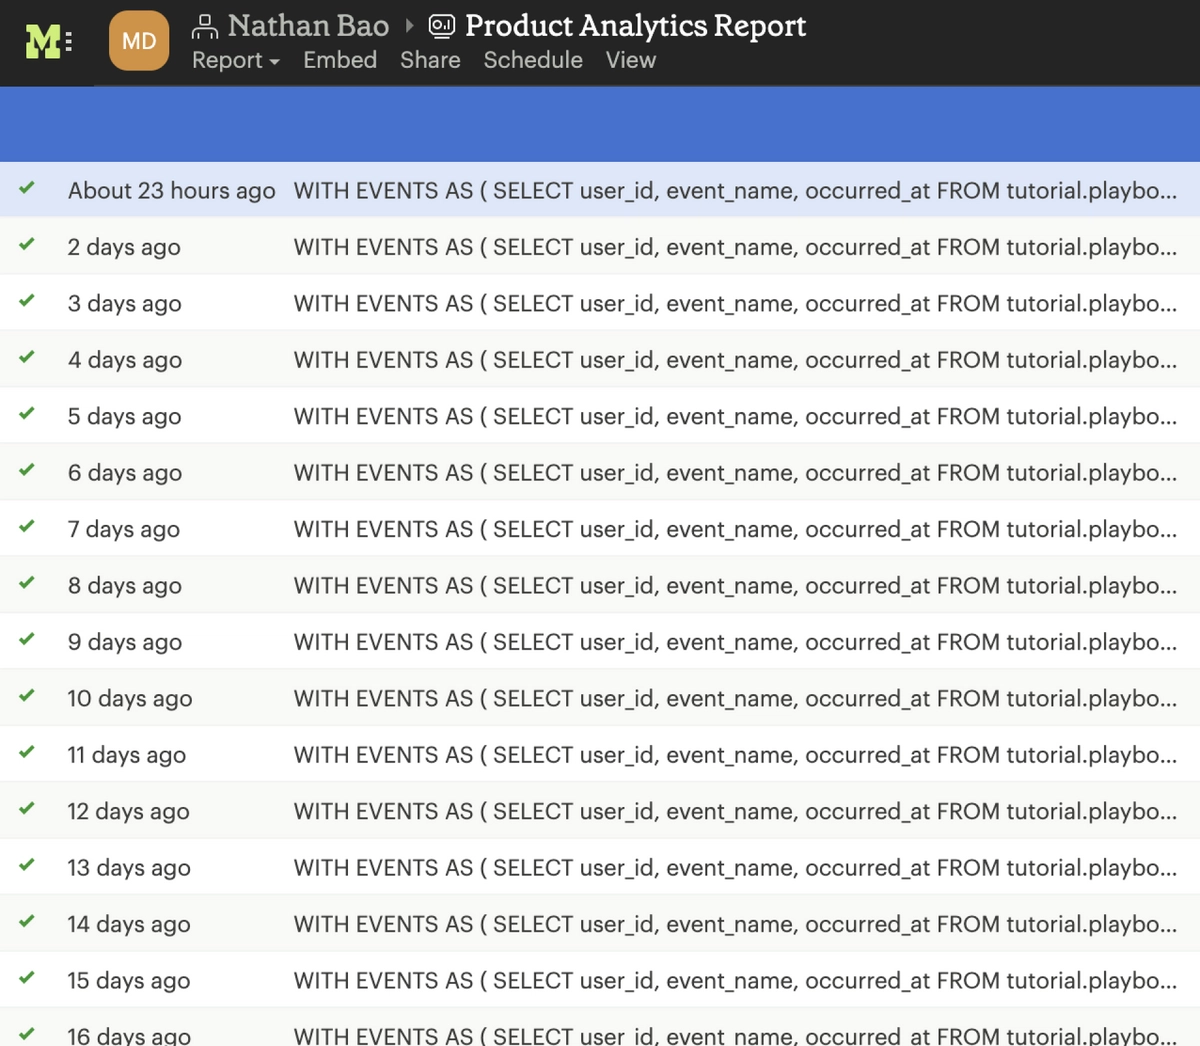Open the Schedule menu item
Screen dimensions: 1200x1046
[532, 61]
